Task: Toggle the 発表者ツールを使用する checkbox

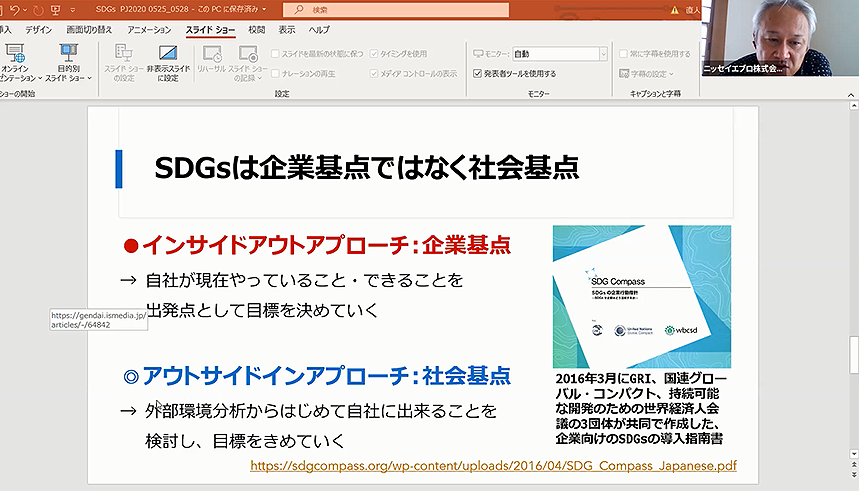Action: (x=477, y=73)
